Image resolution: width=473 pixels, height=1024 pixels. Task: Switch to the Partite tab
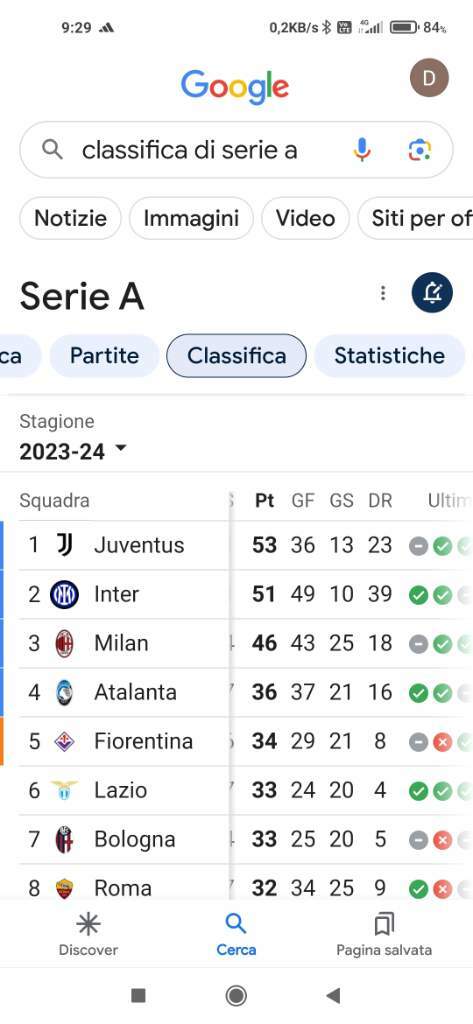pos(105,356)
